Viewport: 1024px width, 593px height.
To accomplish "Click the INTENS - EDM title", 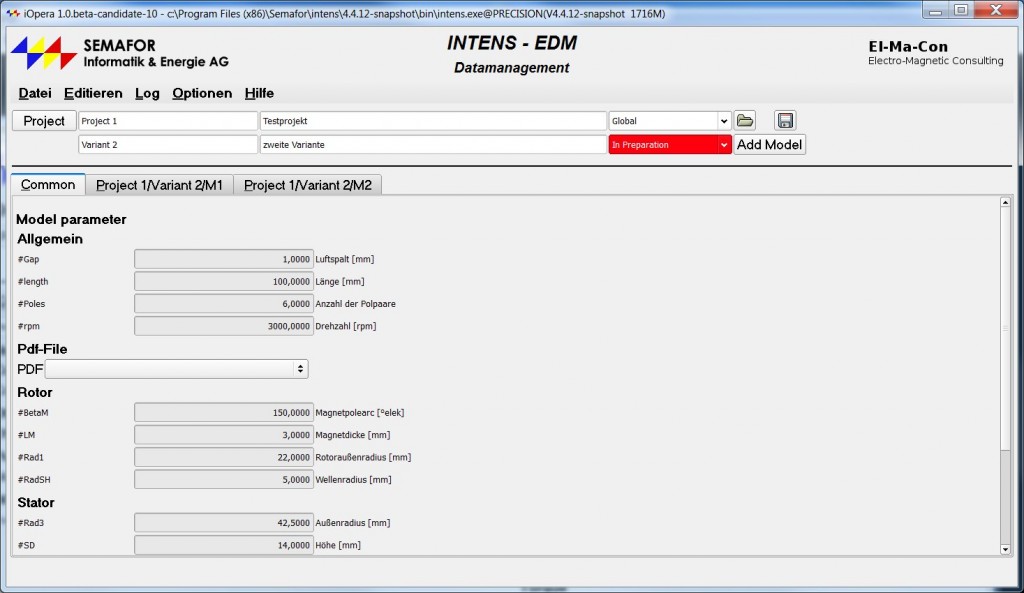I will point(512,43).
